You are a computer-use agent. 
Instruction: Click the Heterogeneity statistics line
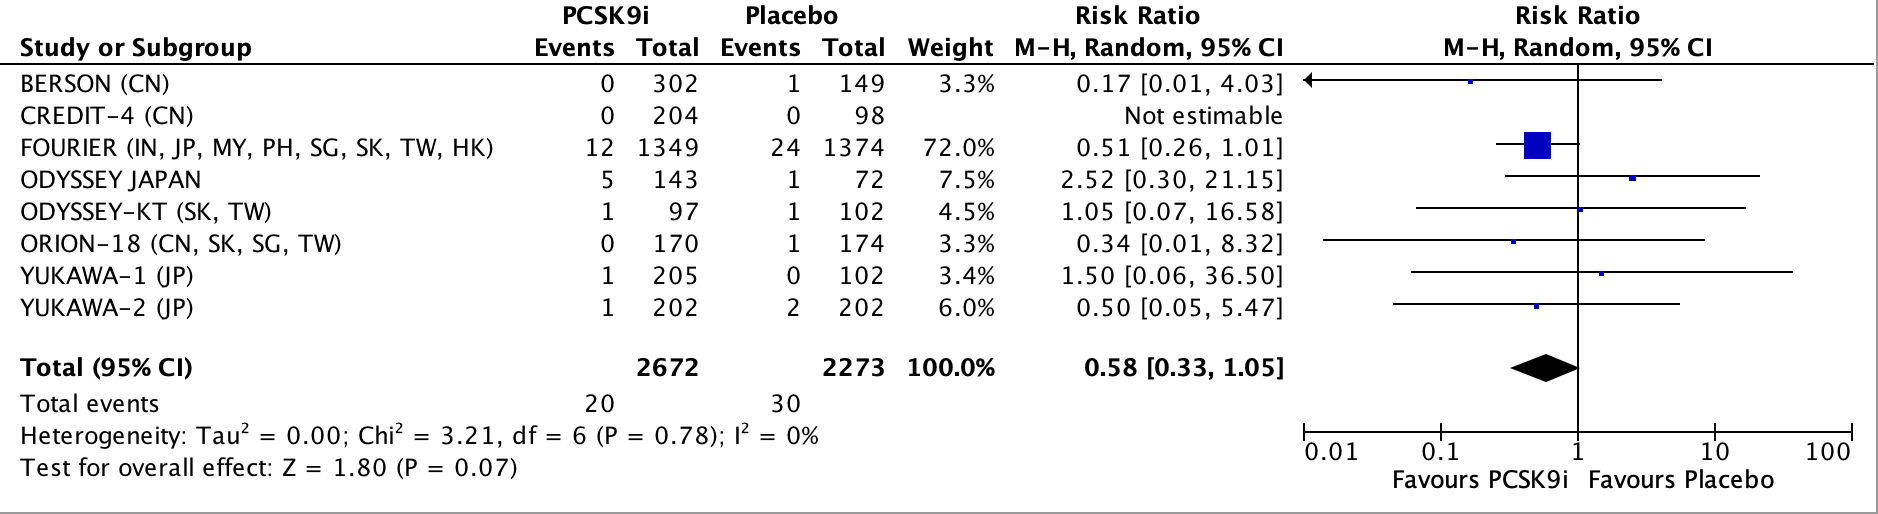coord(419,436)
